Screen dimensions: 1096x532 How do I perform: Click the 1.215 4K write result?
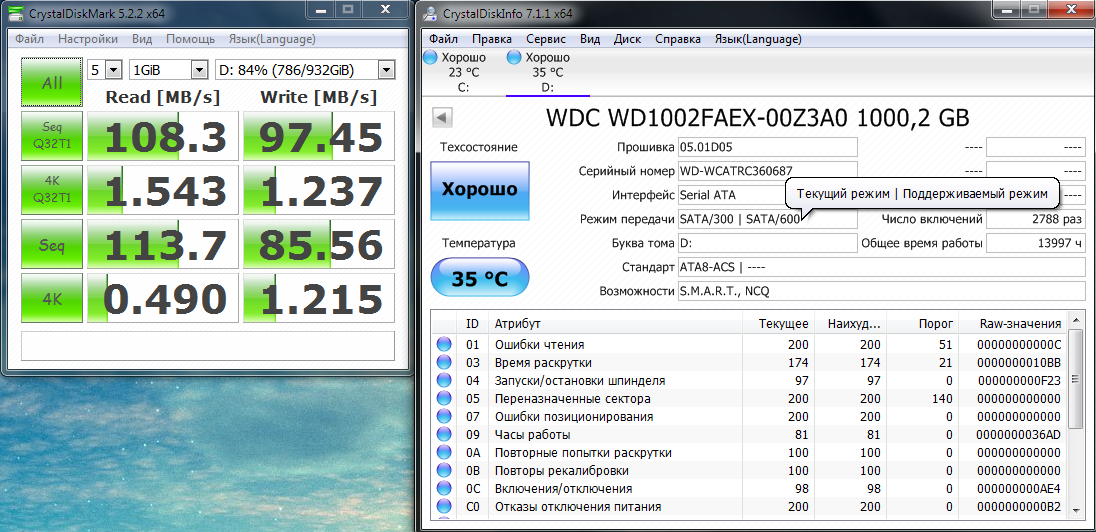(319, 299)
